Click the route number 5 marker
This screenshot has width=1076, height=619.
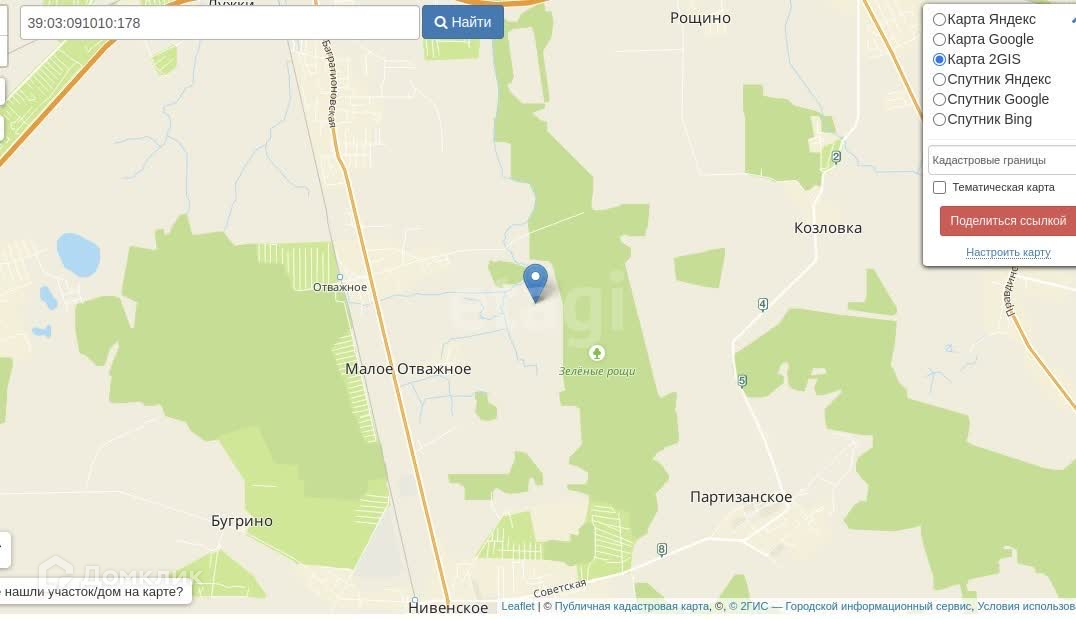pyautogui.click(x=742, y=381)
